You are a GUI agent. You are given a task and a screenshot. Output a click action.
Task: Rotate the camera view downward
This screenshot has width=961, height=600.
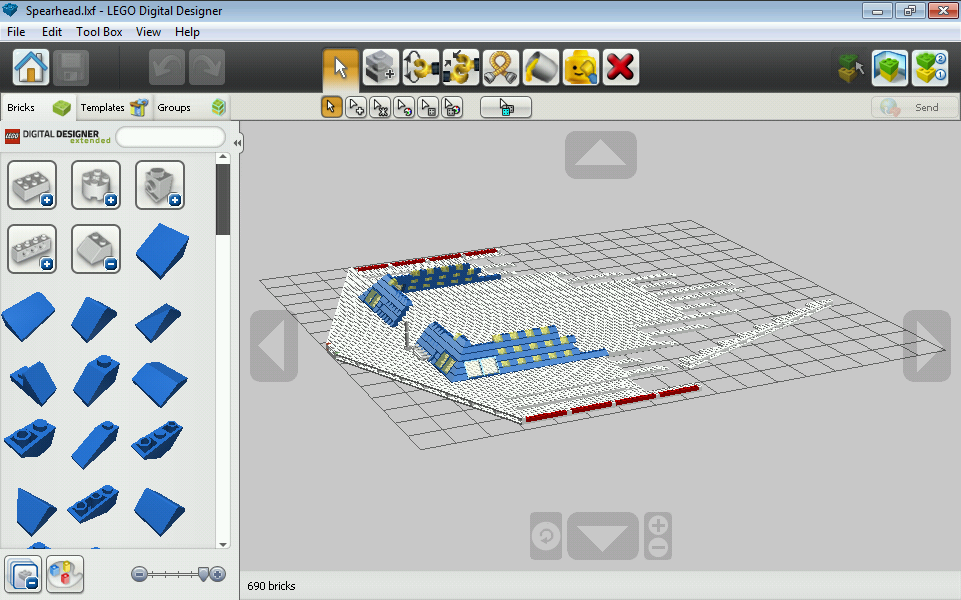pos(602,536)
